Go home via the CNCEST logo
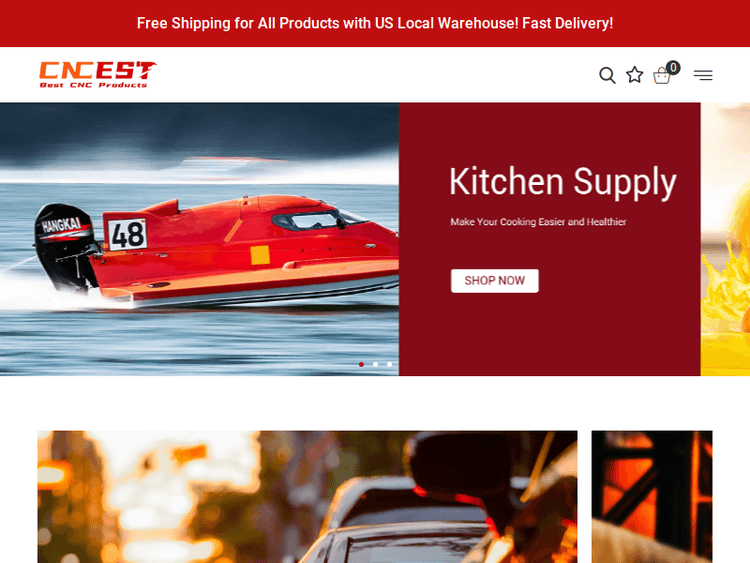Image resolution: width=750 pixels, height=563 pixels. [x=98, y=70]
